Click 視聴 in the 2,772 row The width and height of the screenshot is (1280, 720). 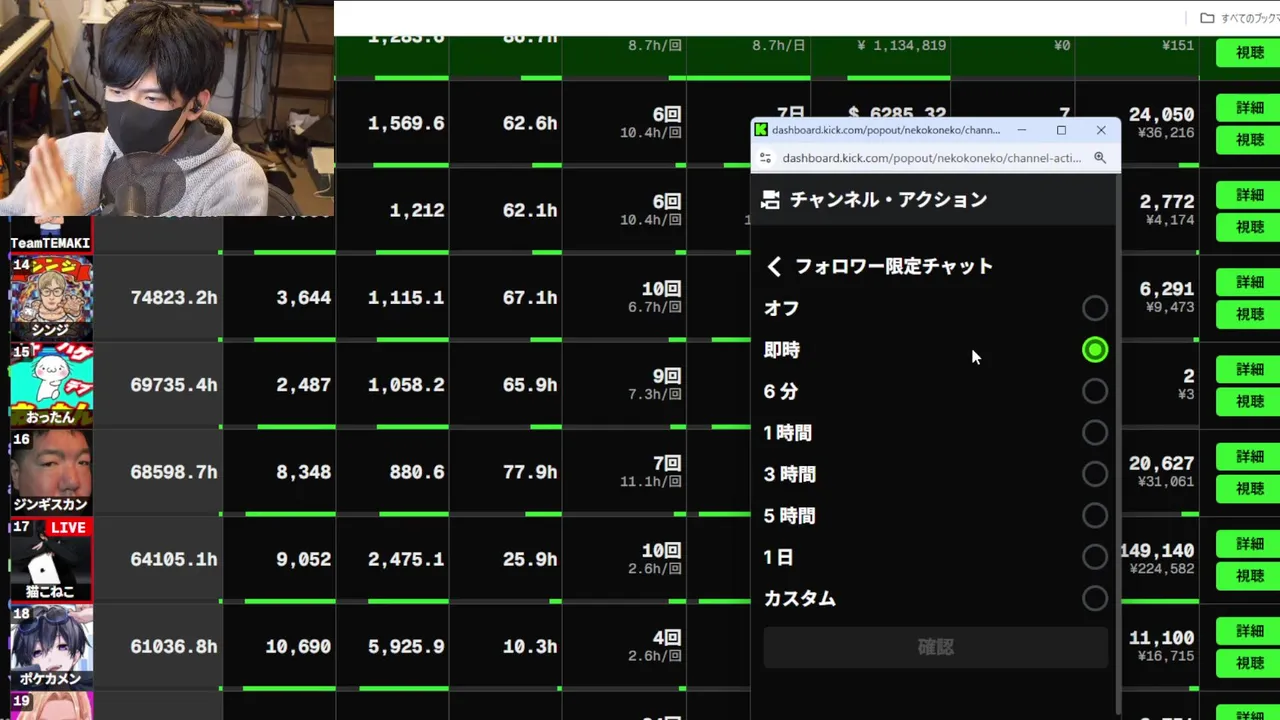tap(1250, 227)
